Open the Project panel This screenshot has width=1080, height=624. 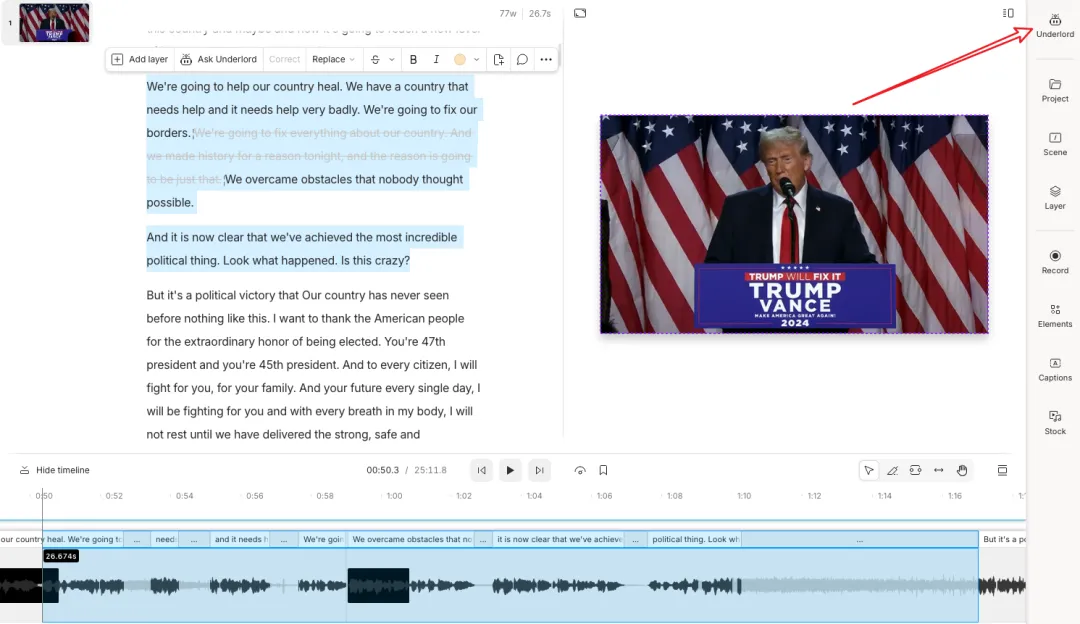[x=1055, y=90]
